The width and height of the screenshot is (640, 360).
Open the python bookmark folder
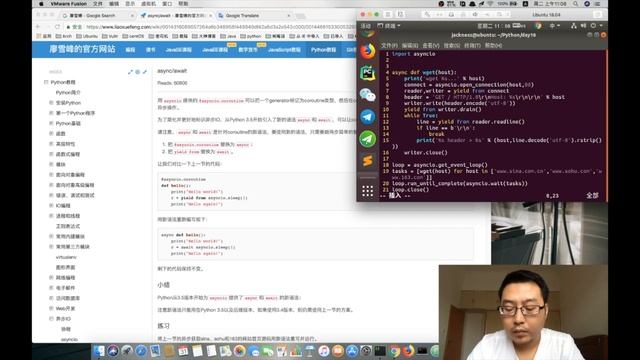click(x=251, y=36)
